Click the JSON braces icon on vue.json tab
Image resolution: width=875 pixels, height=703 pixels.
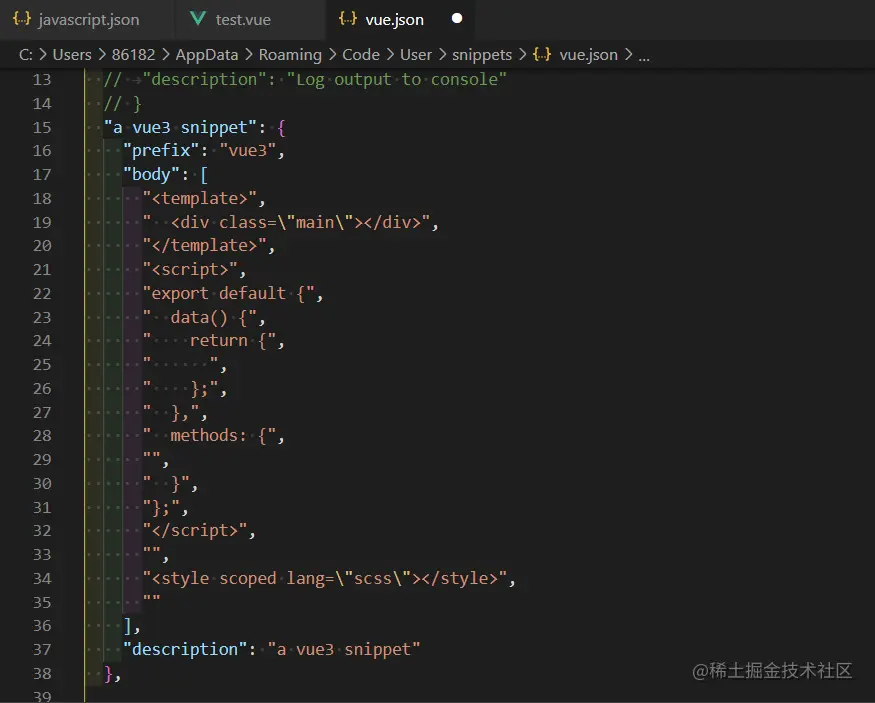[347, 19]
